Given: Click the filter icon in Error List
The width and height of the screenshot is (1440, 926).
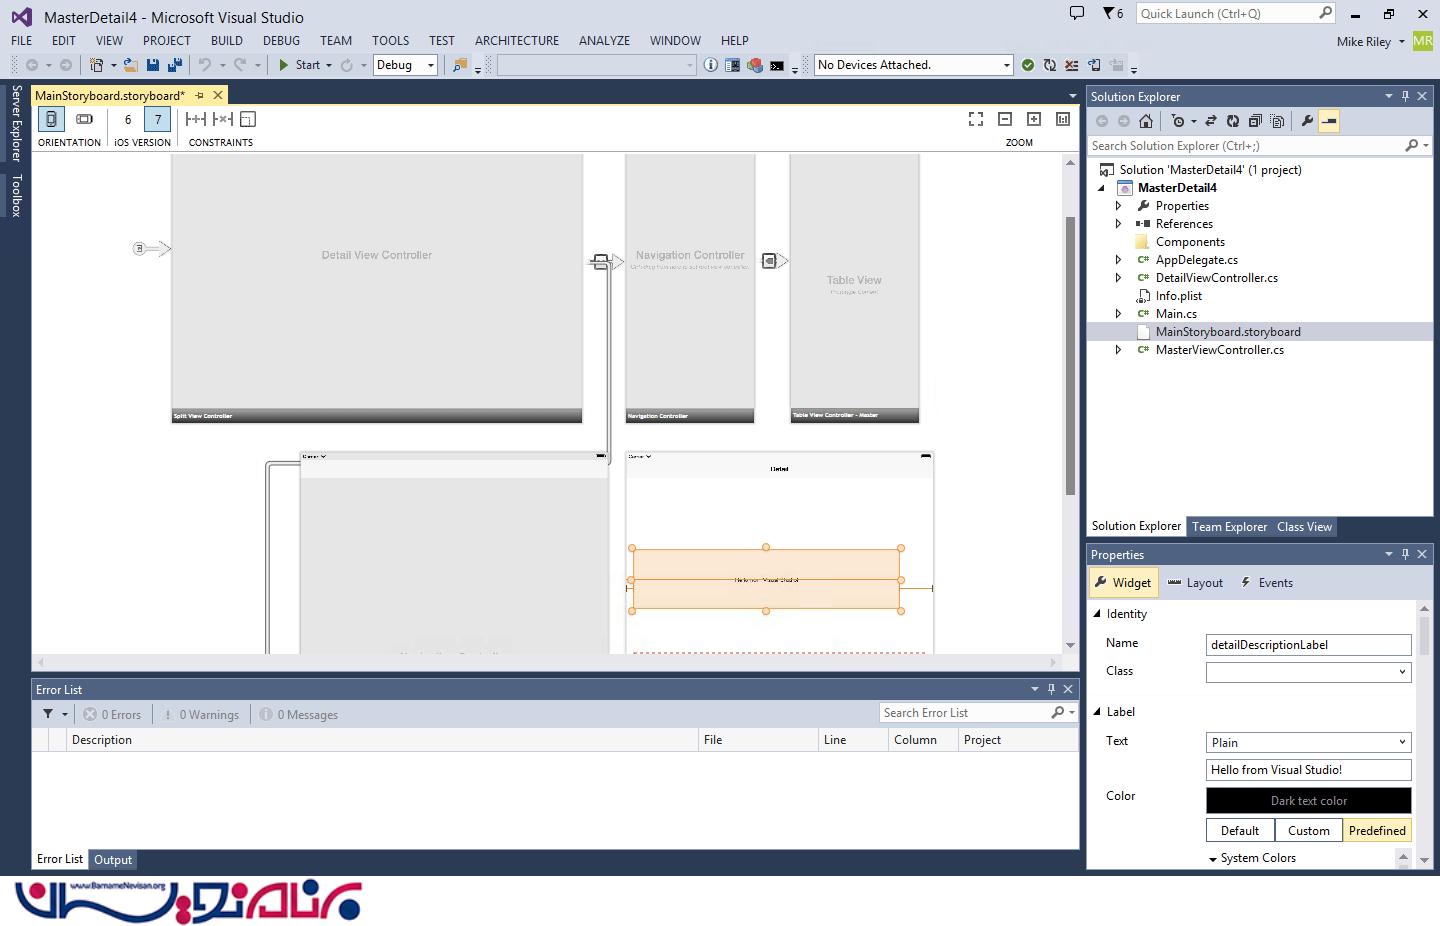Looking at the screenshot, I should (48, 714).
